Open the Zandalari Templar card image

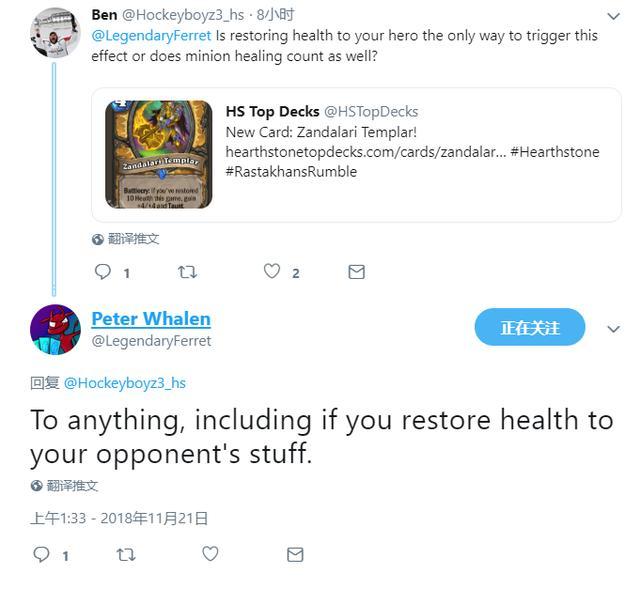[x=159, y=154]
